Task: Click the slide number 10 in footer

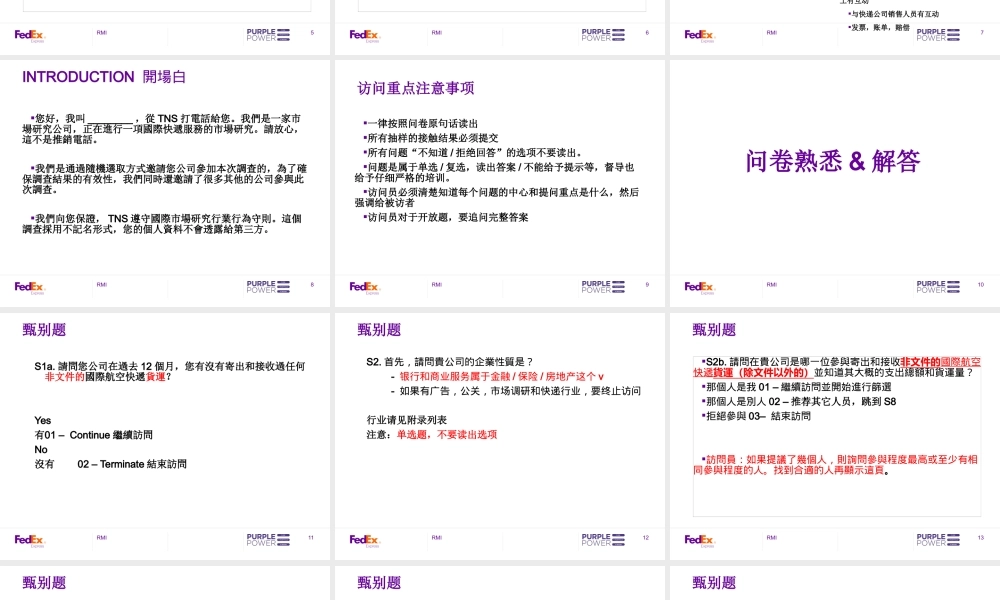Action: 981,284
